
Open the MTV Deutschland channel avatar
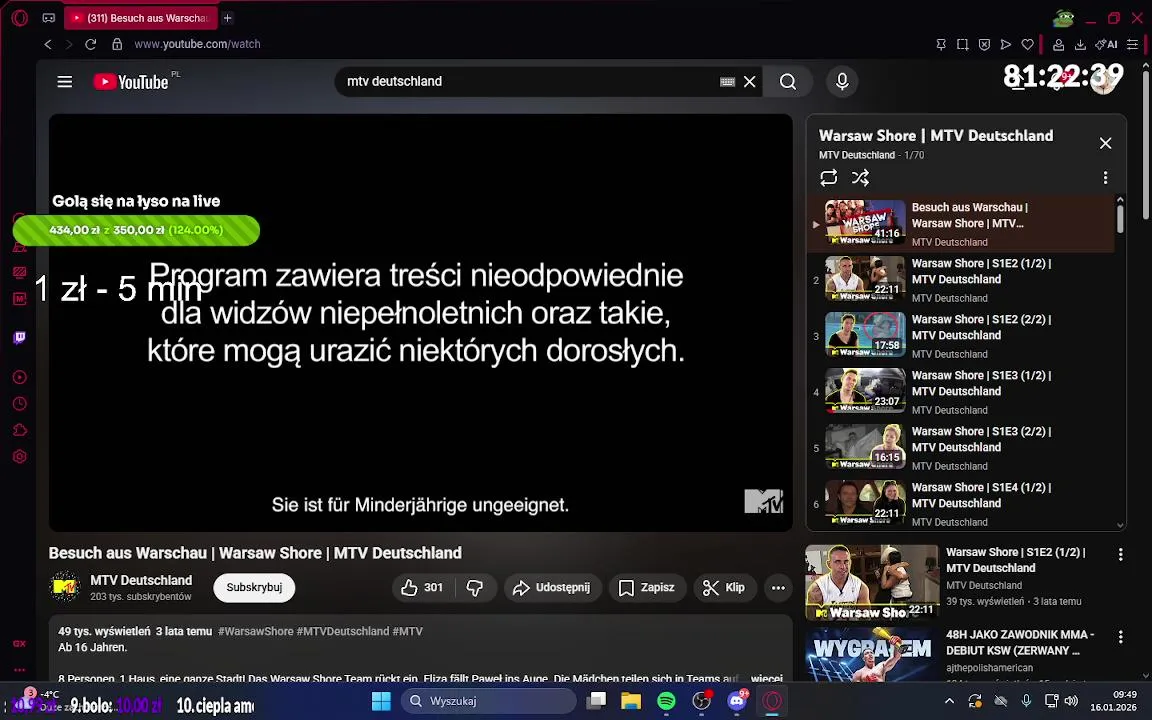tap(65, 587)
